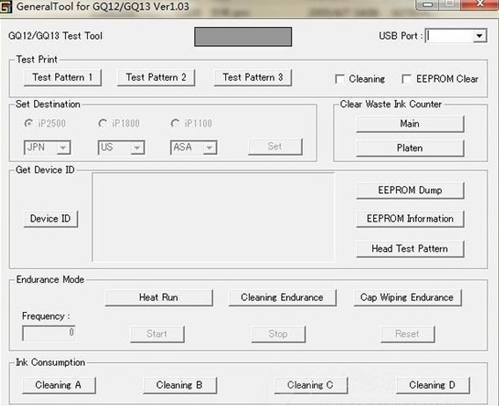Image resolution: width=499 pixels, height=406 pixels.
Task: Start the Heat Run endurance test
Action: coord(159,297)
